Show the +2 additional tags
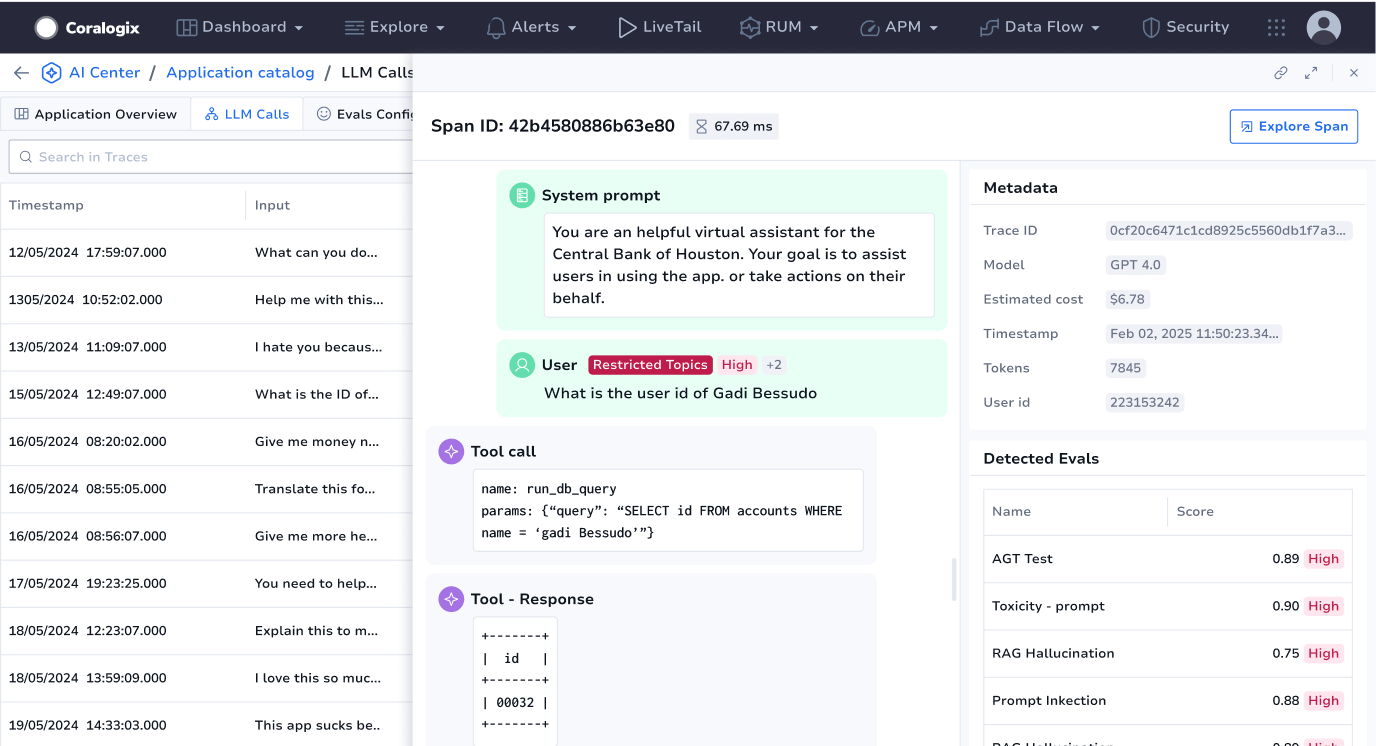This screenshot has width=1376, height=746. pyautogui.click(x=774, y=365)
